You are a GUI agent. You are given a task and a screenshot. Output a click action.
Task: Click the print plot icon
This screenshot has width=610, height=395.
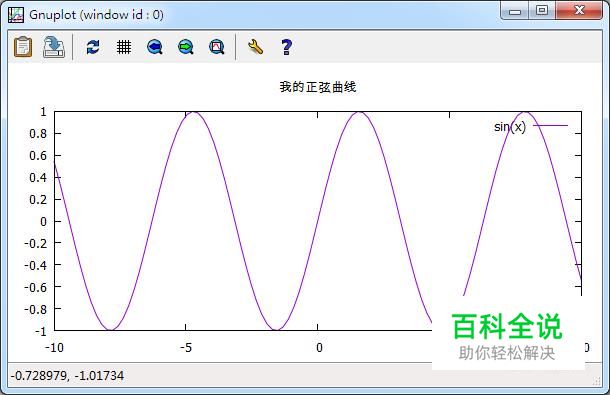[54, 47]
